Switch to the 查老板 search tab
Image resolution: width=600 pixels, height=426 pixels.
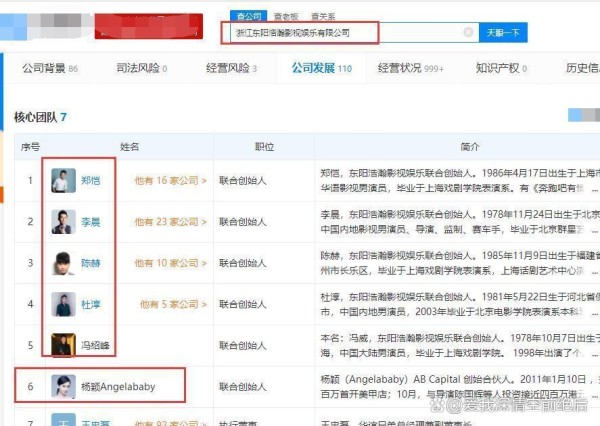point(286,16)
